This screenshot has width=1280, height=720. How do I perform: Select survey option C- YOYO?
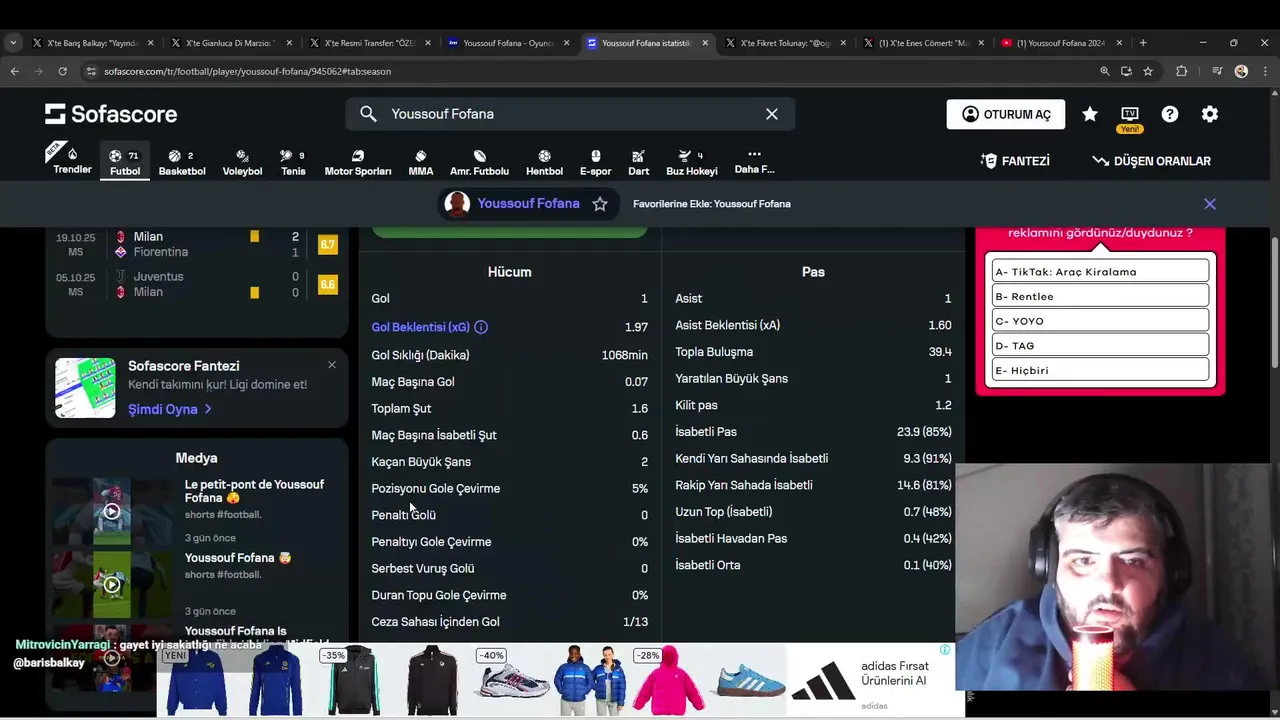1100,321
